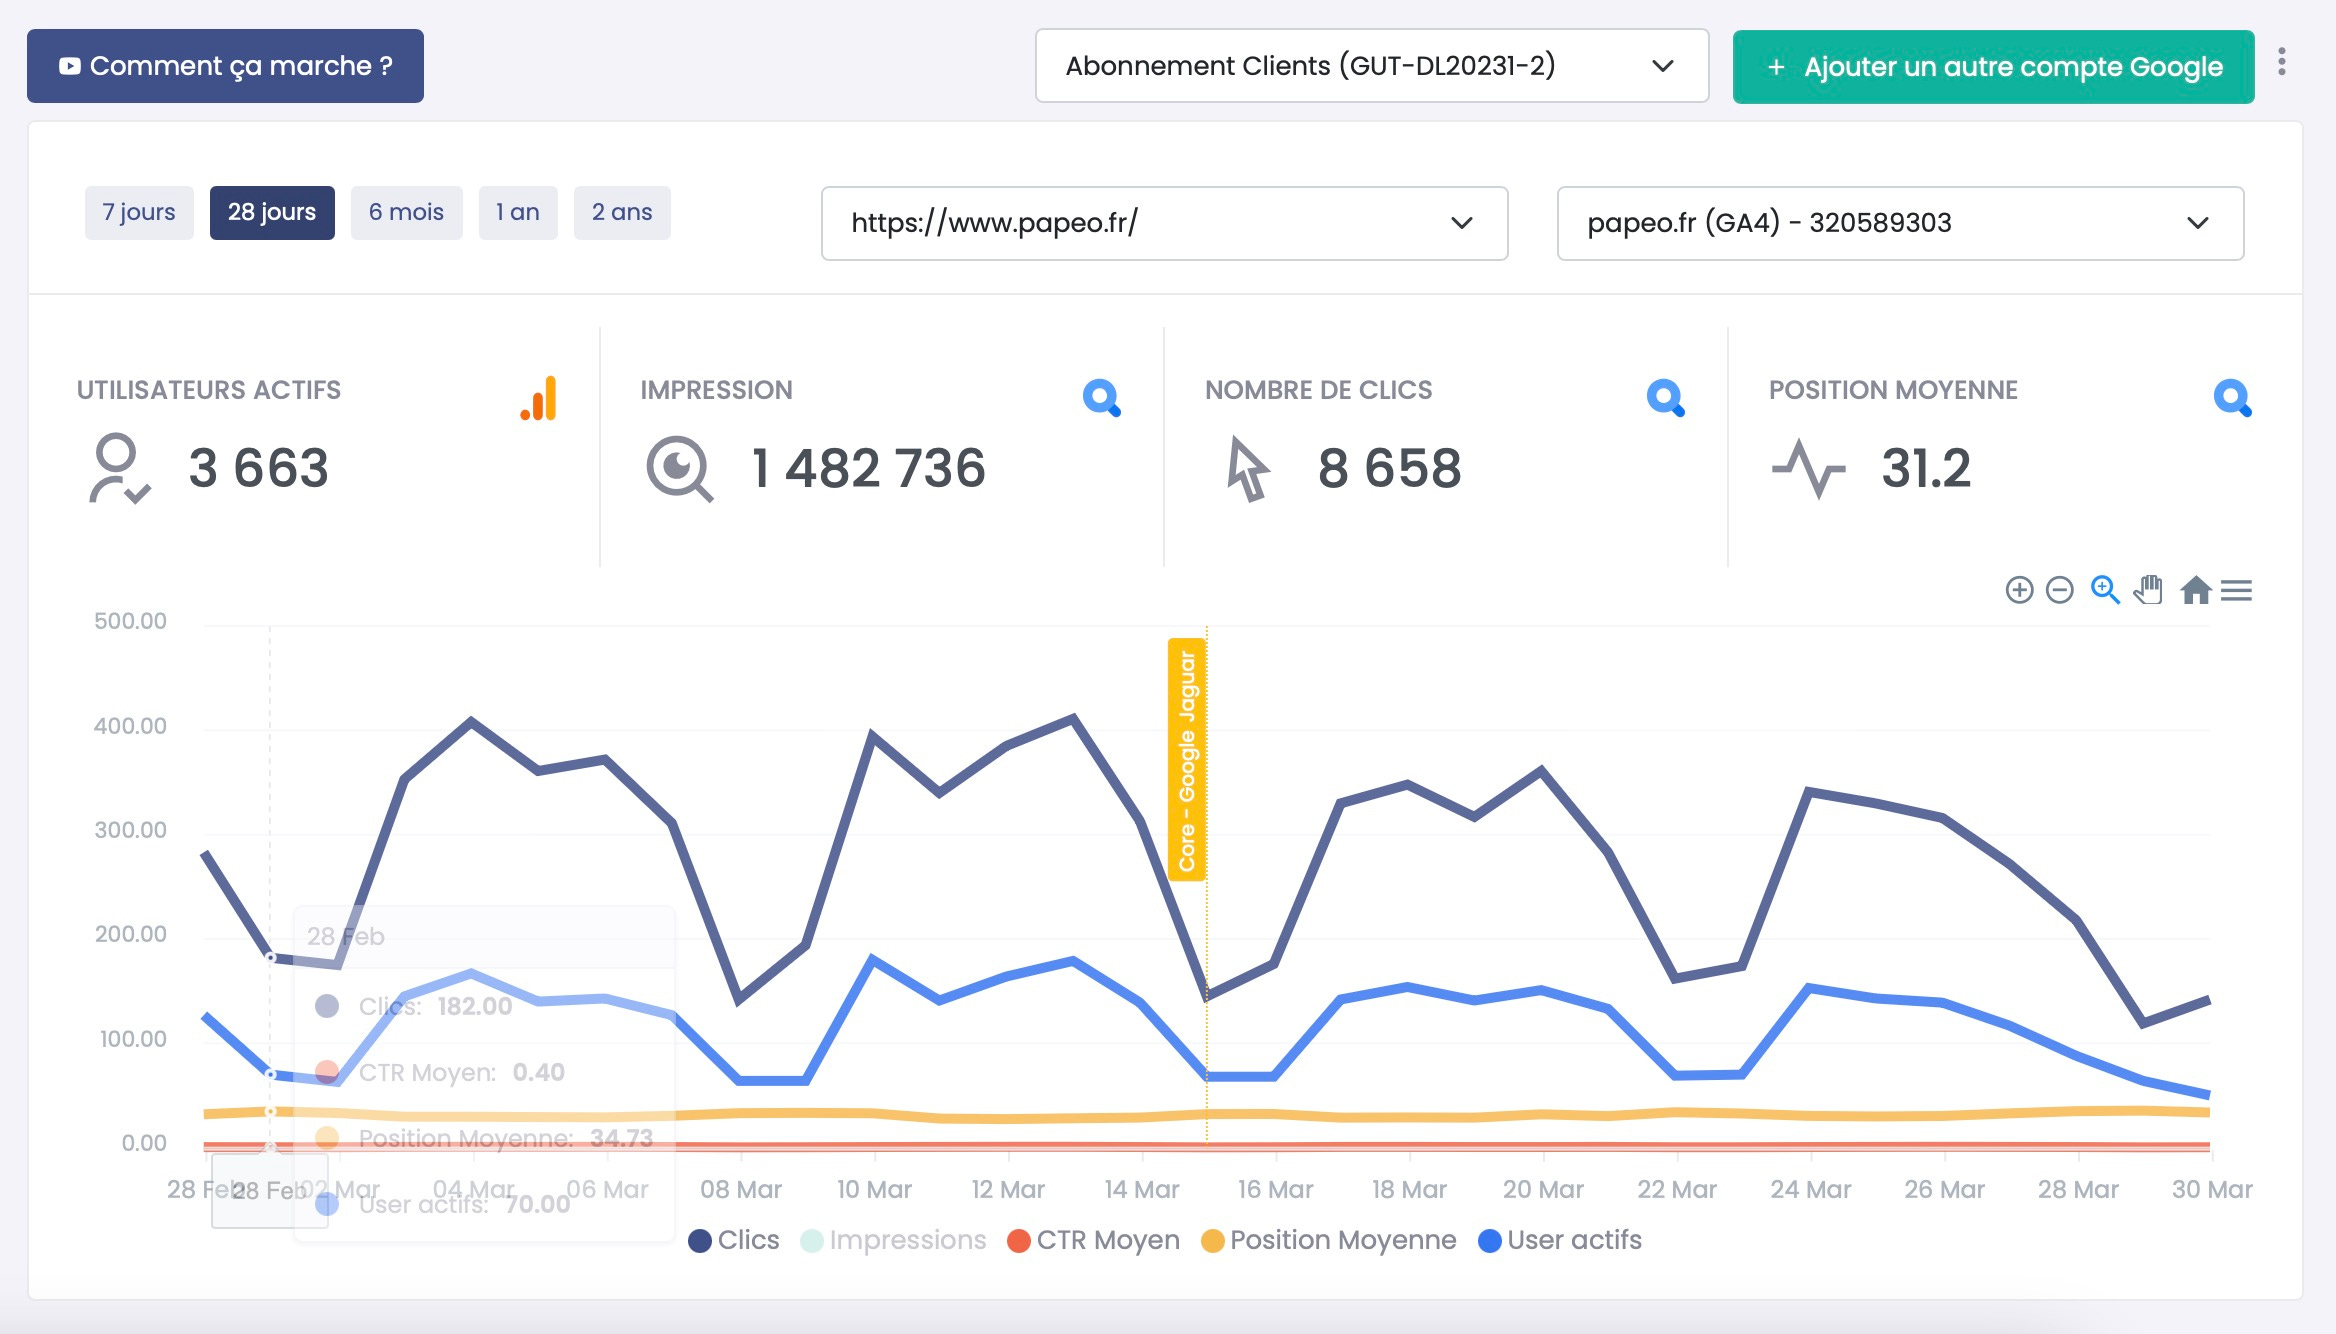Click Ajouter un autre compte Google

(x=1992, y=67)
